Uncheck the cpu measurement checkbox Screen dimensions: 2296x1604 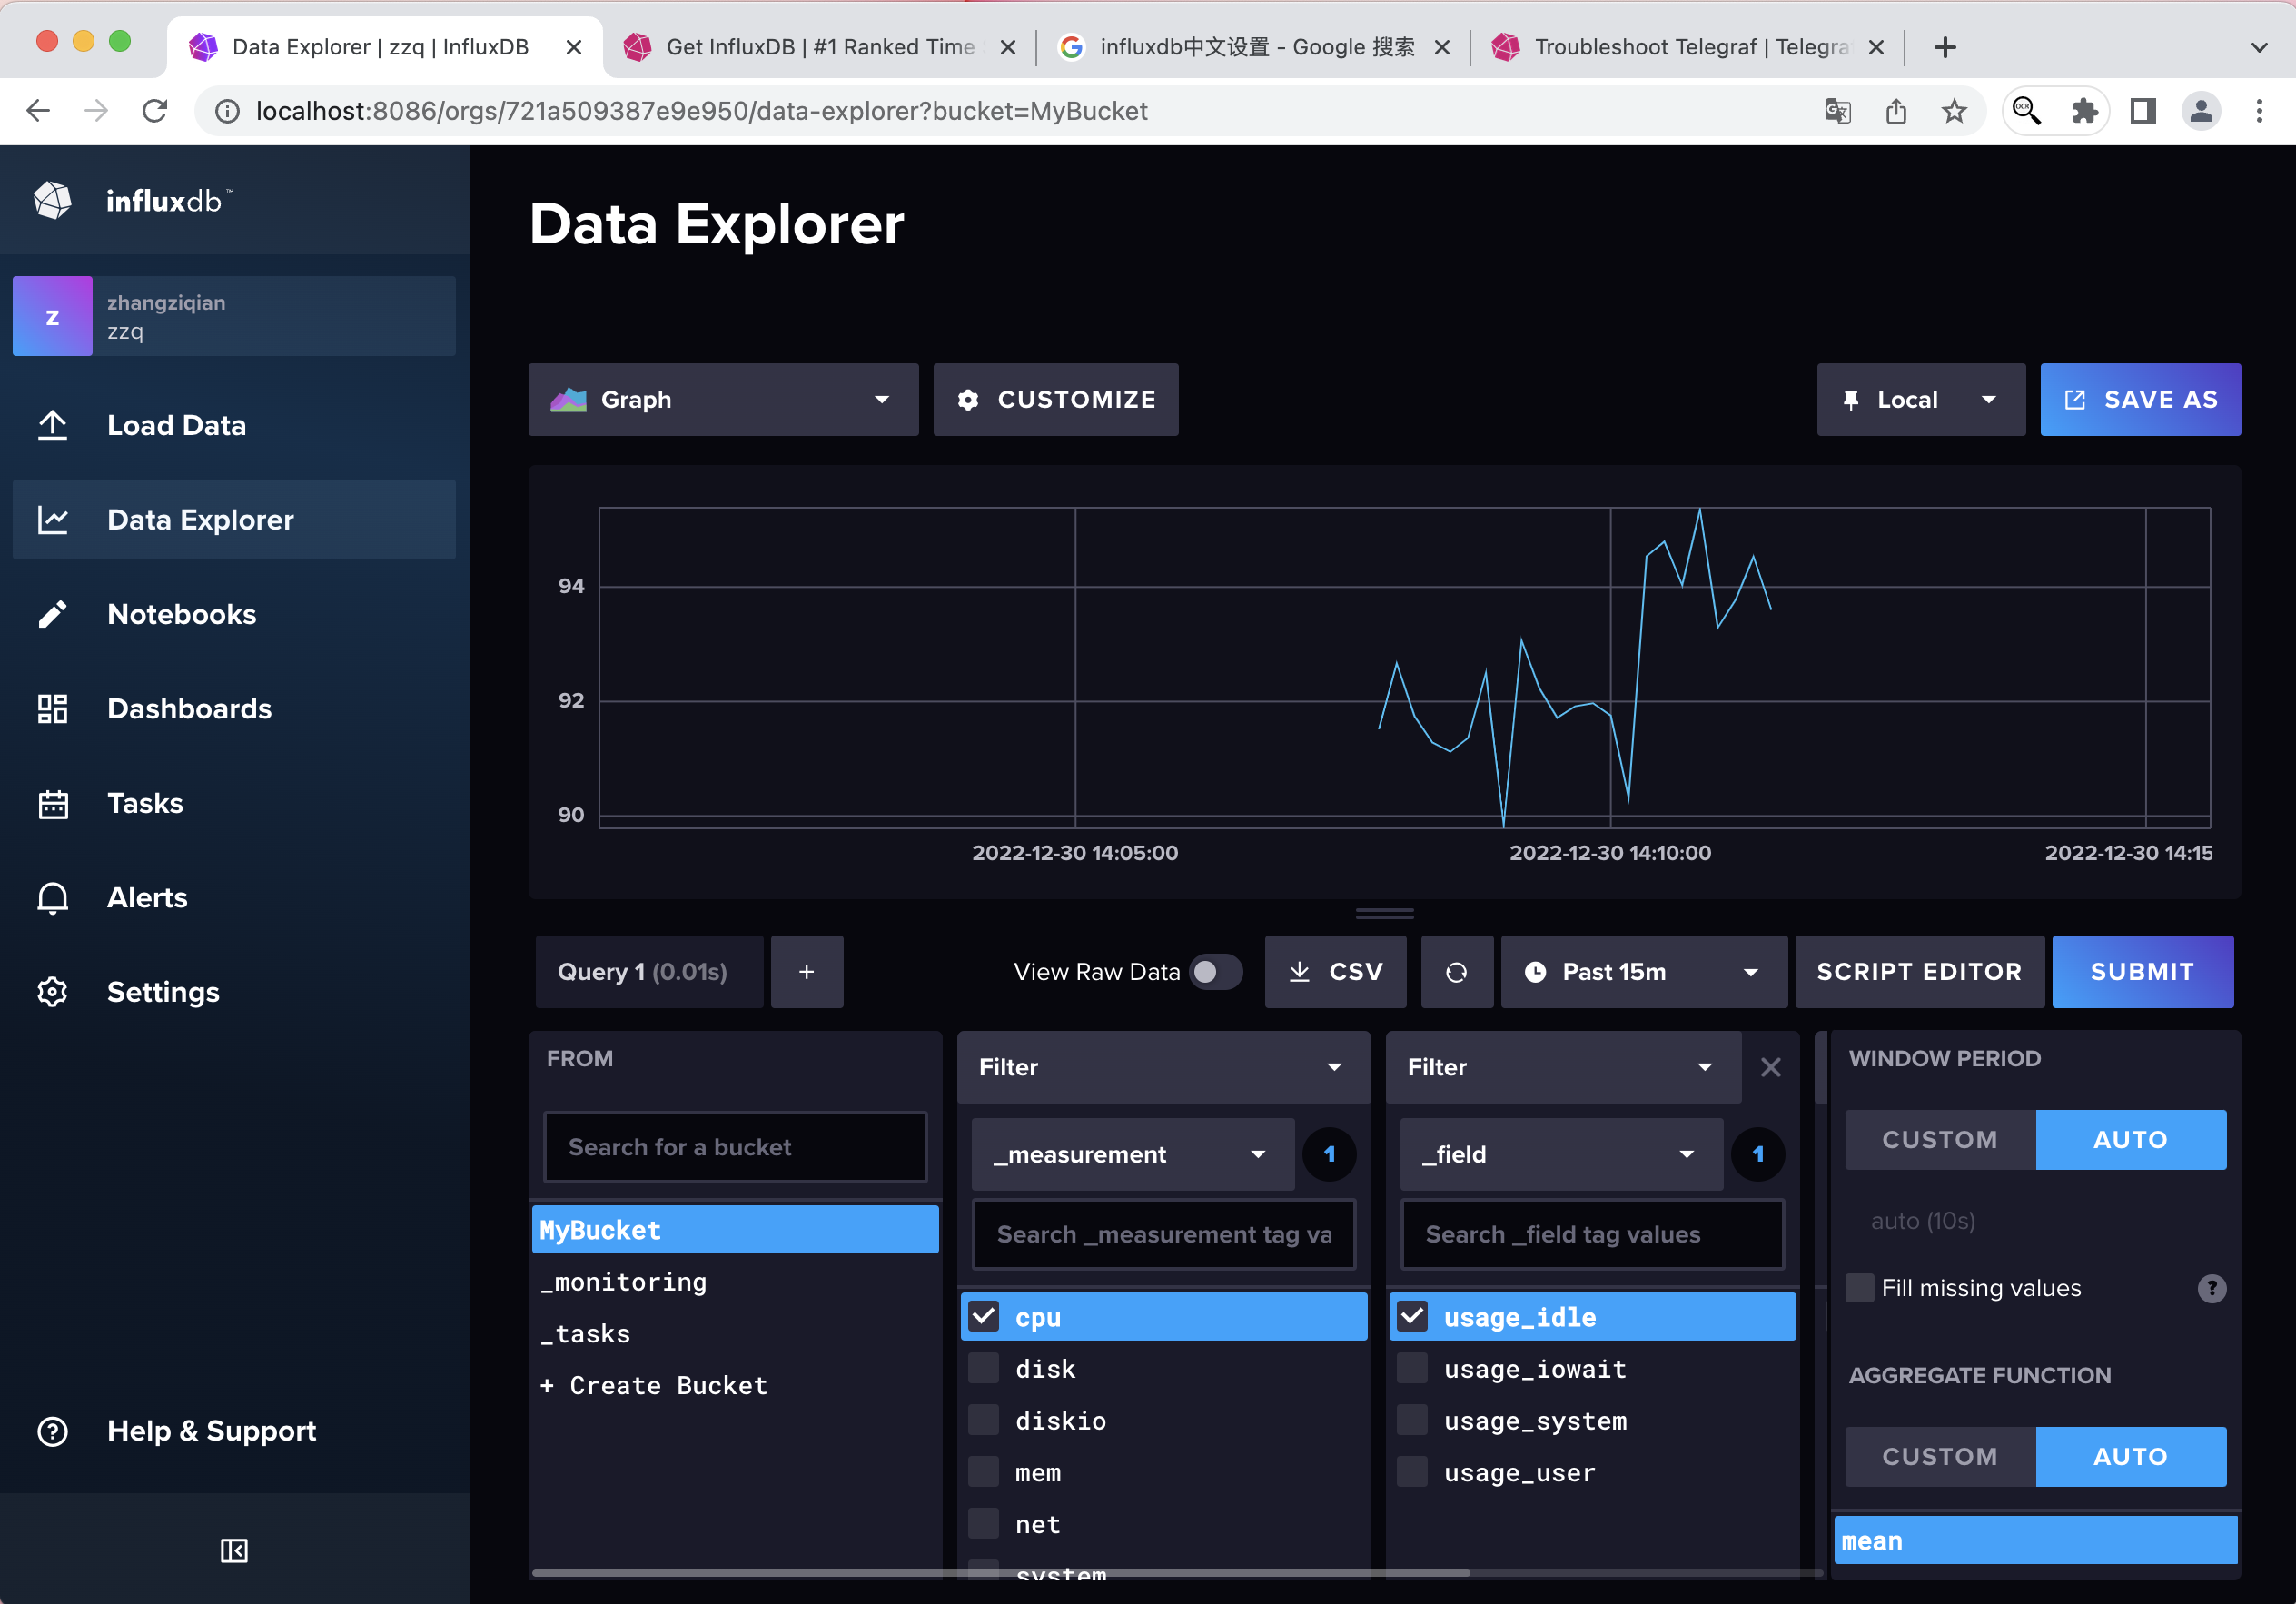click(x=983, y=1316)
